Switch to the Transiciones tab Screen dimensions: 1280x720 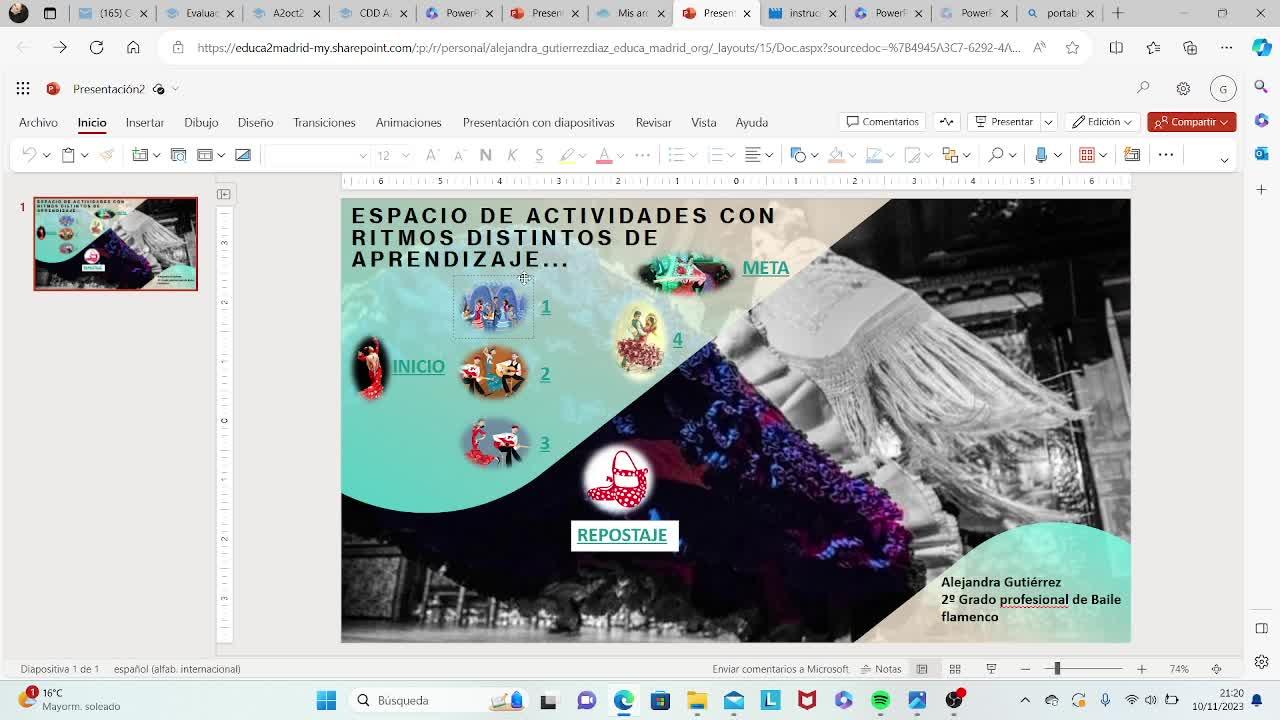tap(324, 122)
